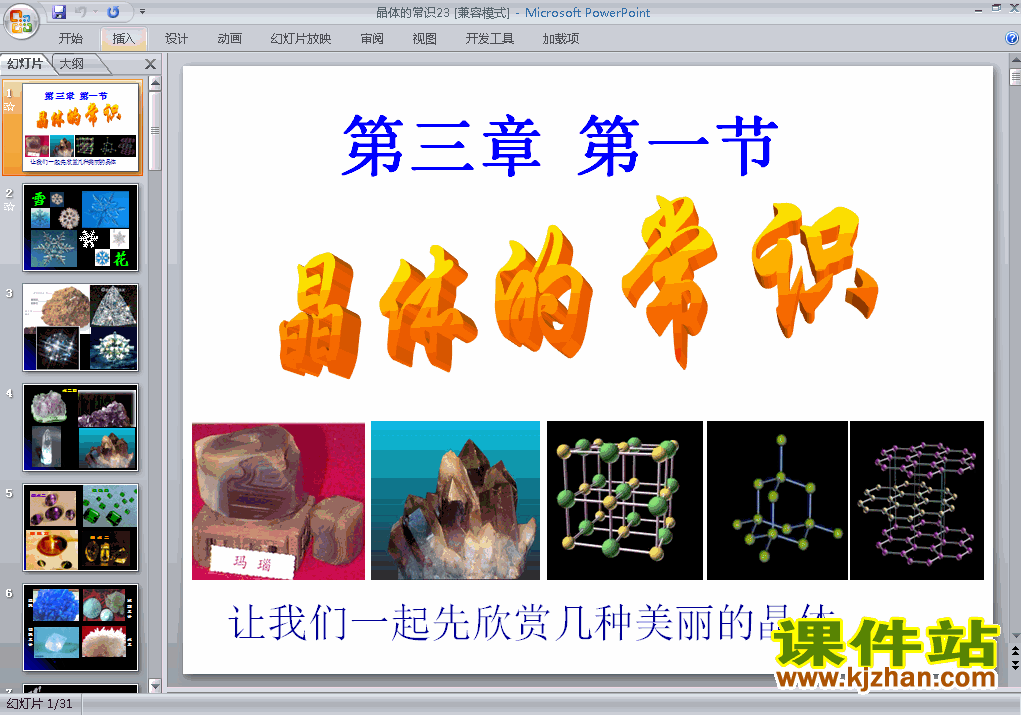This screenshot has height=715, width=1021.
Task: Play animation star icon under slide 1
Action: click(9, 107)
